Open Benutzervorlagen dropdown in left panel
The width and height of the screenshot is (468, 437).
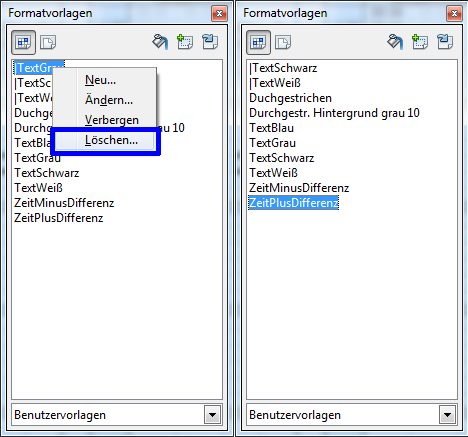click(x=212, y=415)
